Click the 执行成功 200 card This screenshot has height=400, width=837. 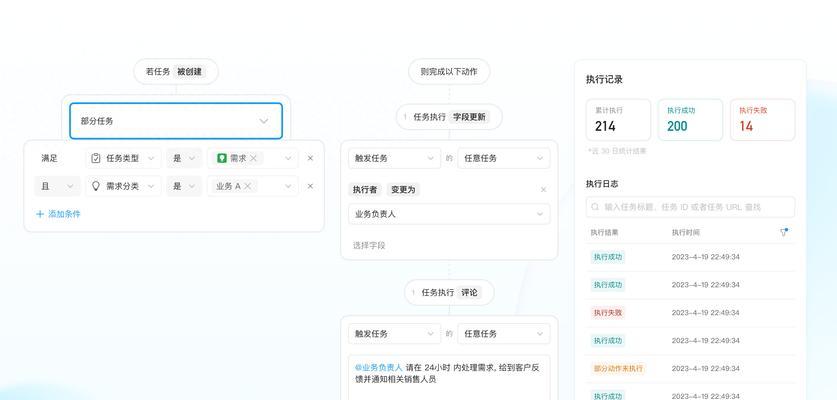[x=690, y=120]
